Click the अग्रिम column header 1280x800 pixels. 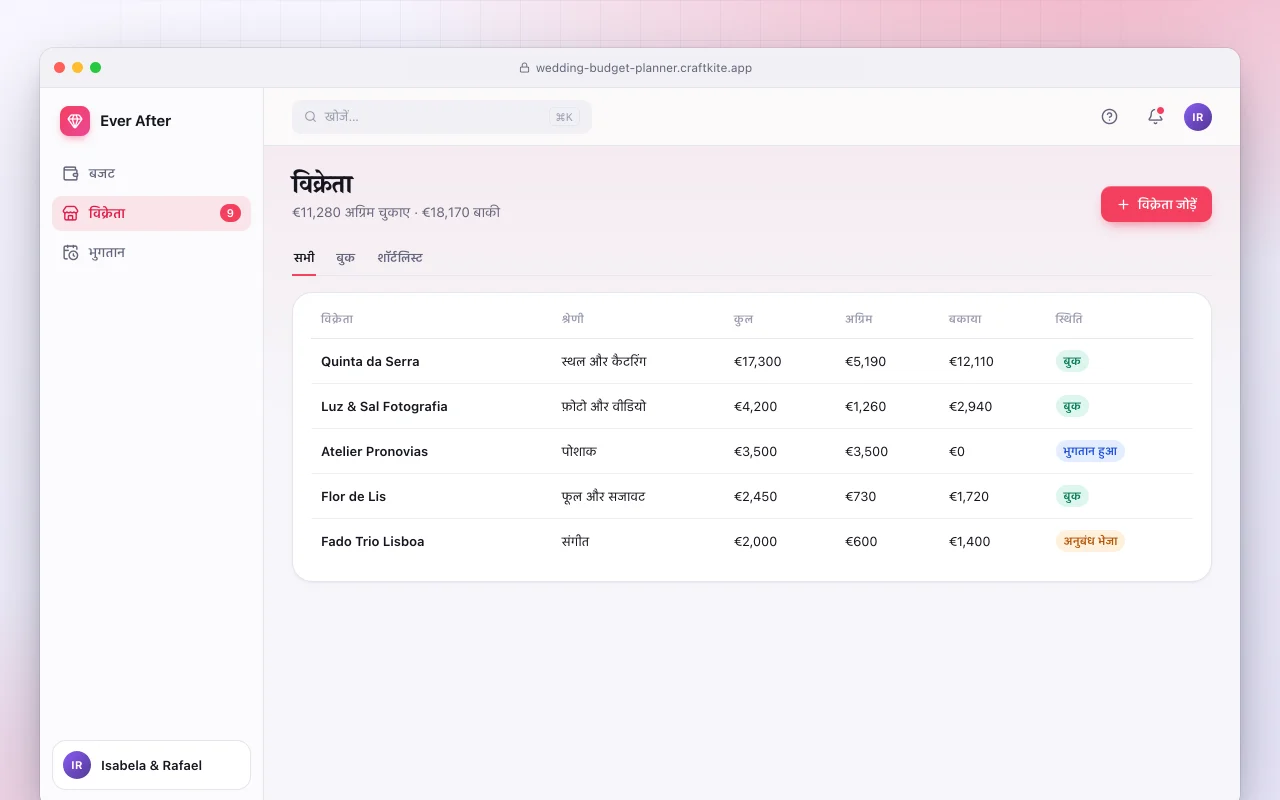pos(859,319)
